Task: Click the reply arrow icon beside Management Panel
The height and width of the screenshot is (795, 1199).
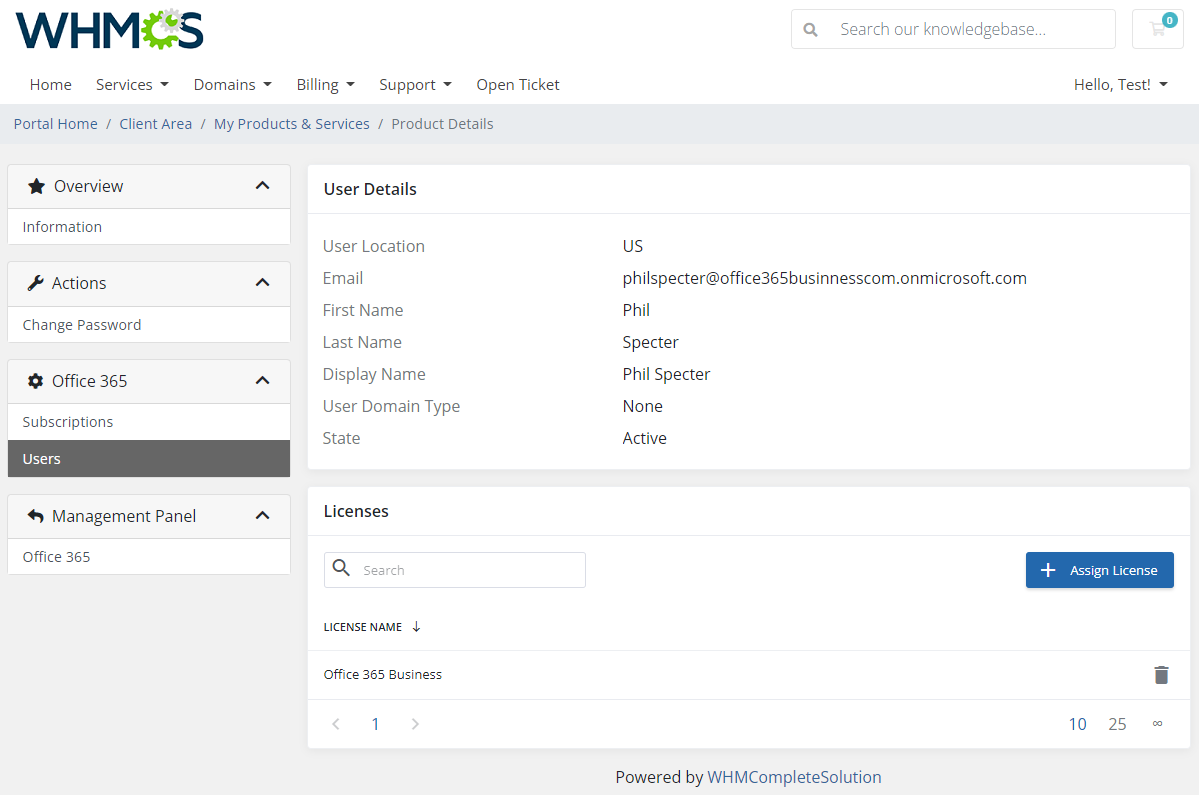Action: point(35,516)
